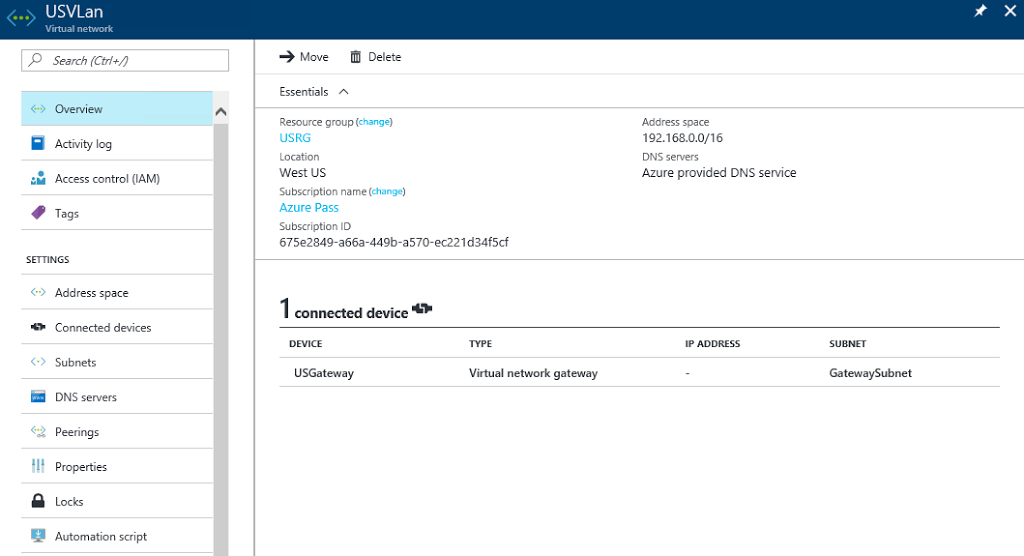This screenshot has width=1024, height=556.
Task: Select the Overview menu item
Action: click(117, 108)
